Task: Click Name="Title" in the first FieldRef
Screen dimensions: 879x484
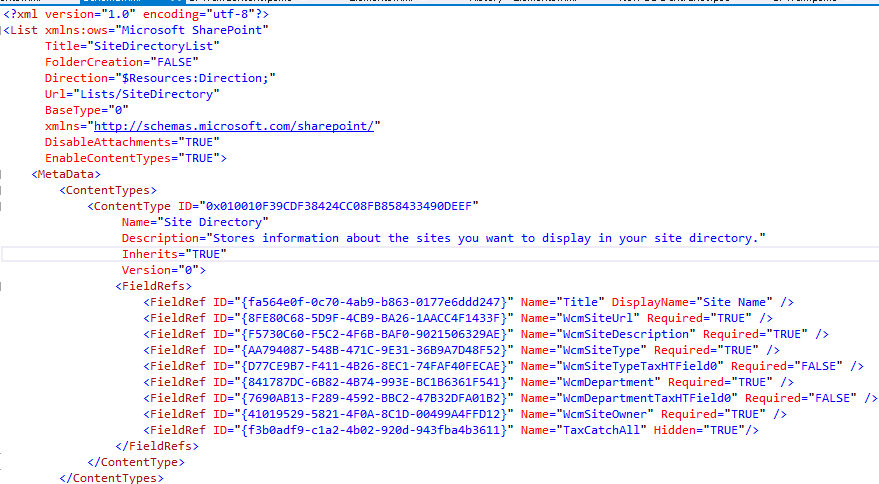Action: pyautogui.click(x=563, y=302)
